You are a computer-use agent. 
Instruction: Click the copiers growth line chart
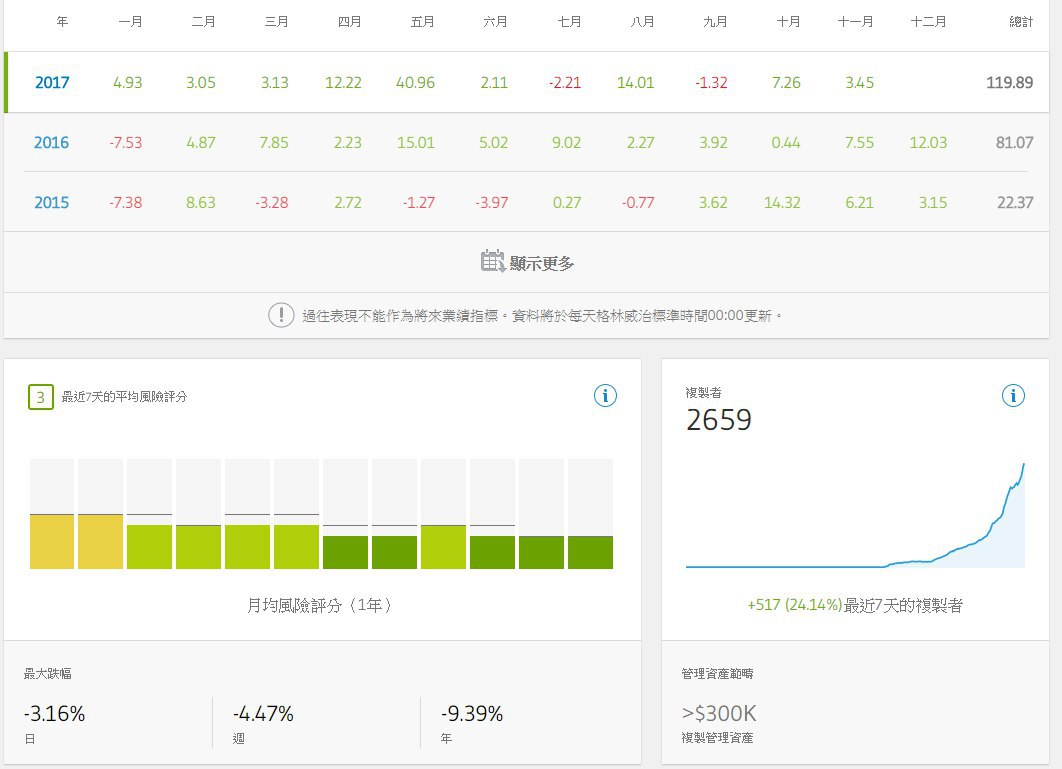[855, 515]
